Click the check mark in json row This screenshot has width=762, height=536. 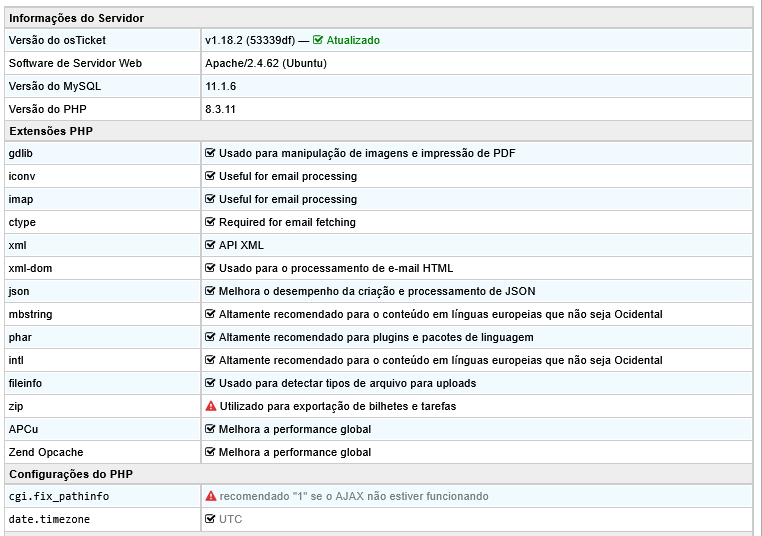[x=211, y=291]
